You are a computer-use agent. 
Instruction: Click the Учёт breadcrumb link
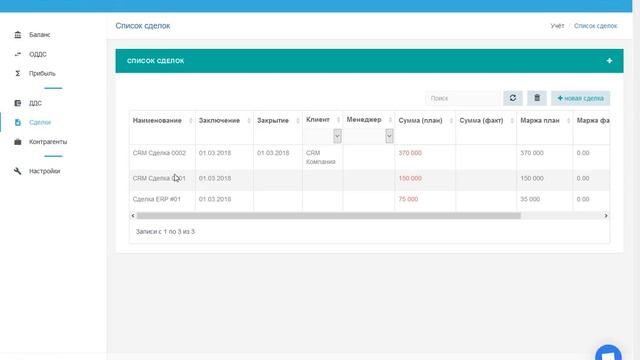557,26
